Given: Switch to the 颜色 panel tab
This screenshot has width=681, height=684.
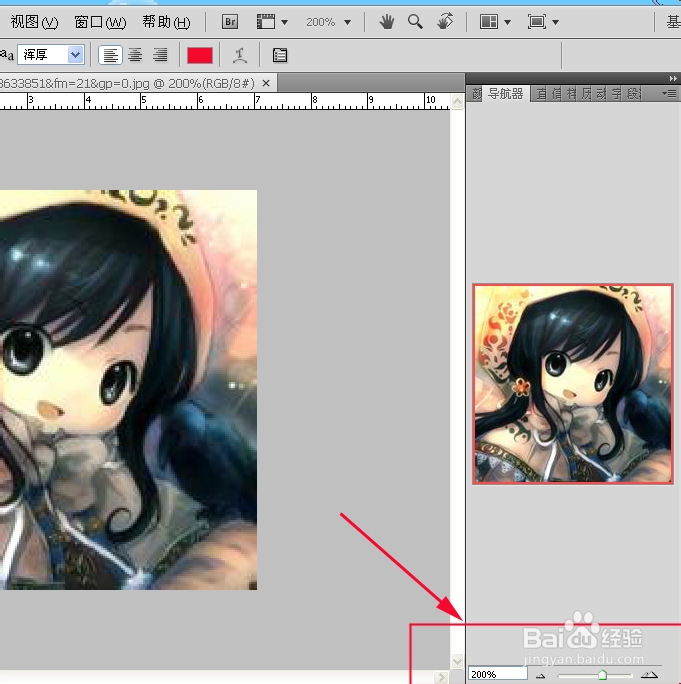Looking at the screenshot, I should (x=476, y=93).
